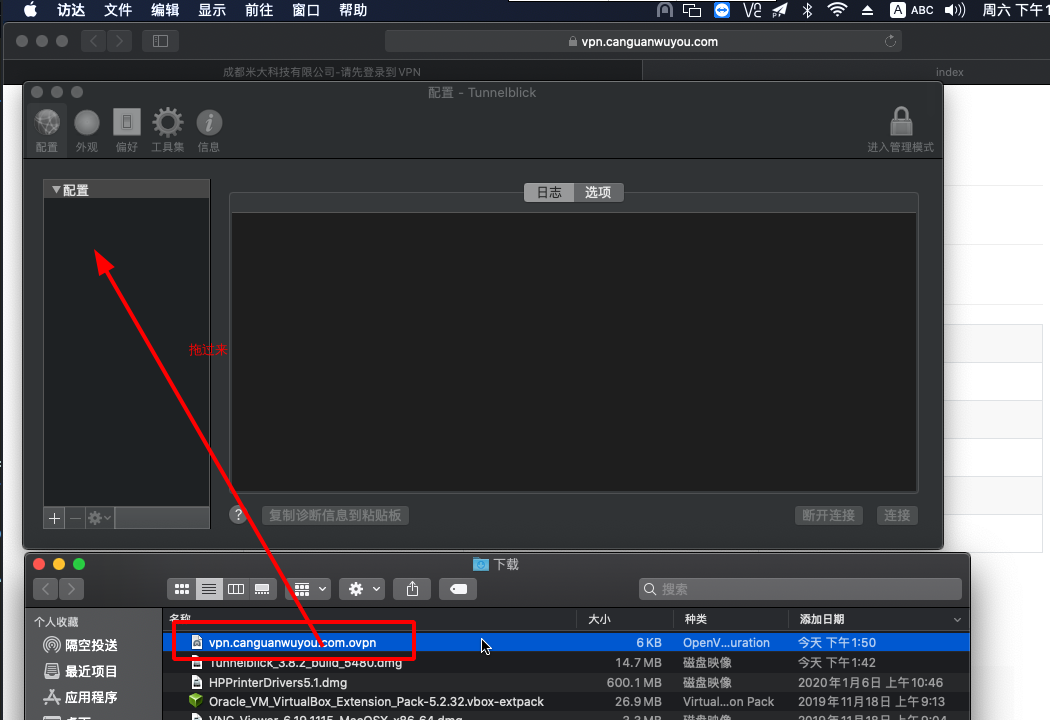Open the 工具集 utilities gear panel

tap(167, 131)
